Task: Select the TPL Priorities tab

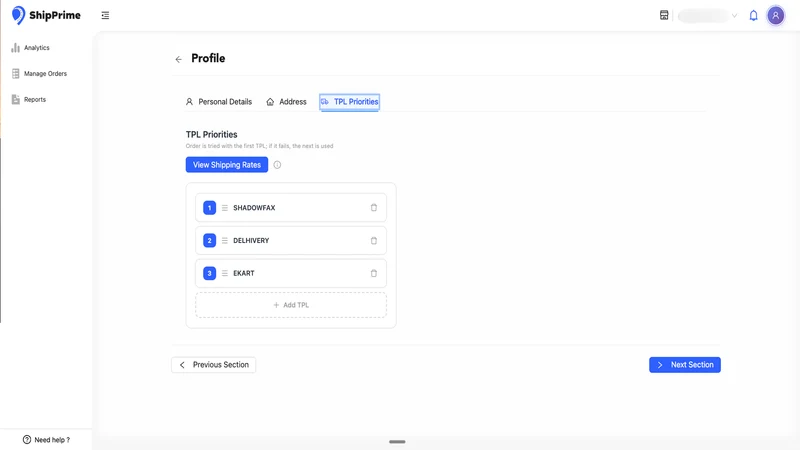Action: (349, 102)
